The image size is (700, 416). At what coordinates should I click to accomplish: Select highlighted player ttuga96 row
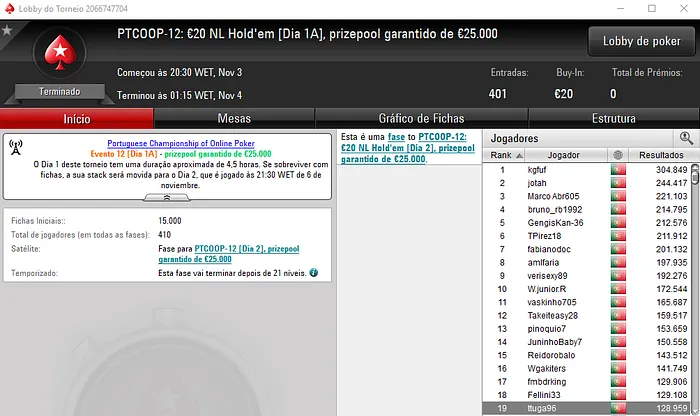click(x=587, y=408)
